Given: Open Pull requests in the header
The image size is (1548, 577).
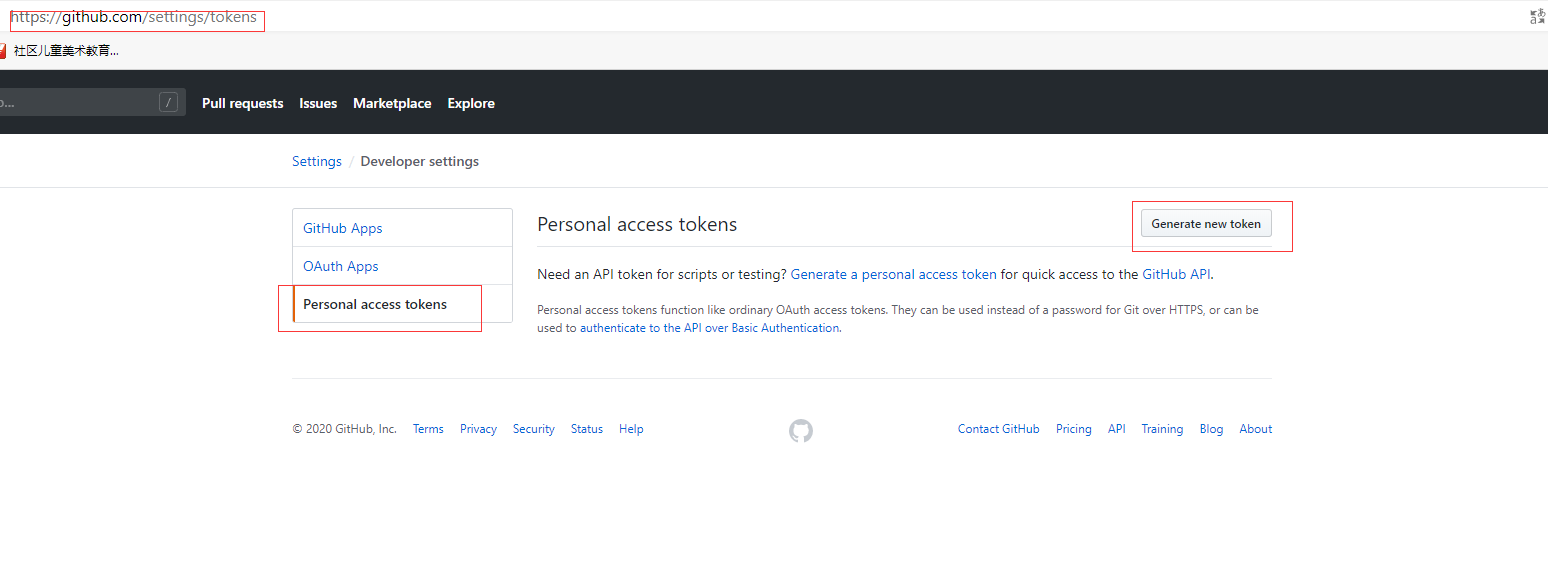Looking at the screenshot, I should click(242, 103).
